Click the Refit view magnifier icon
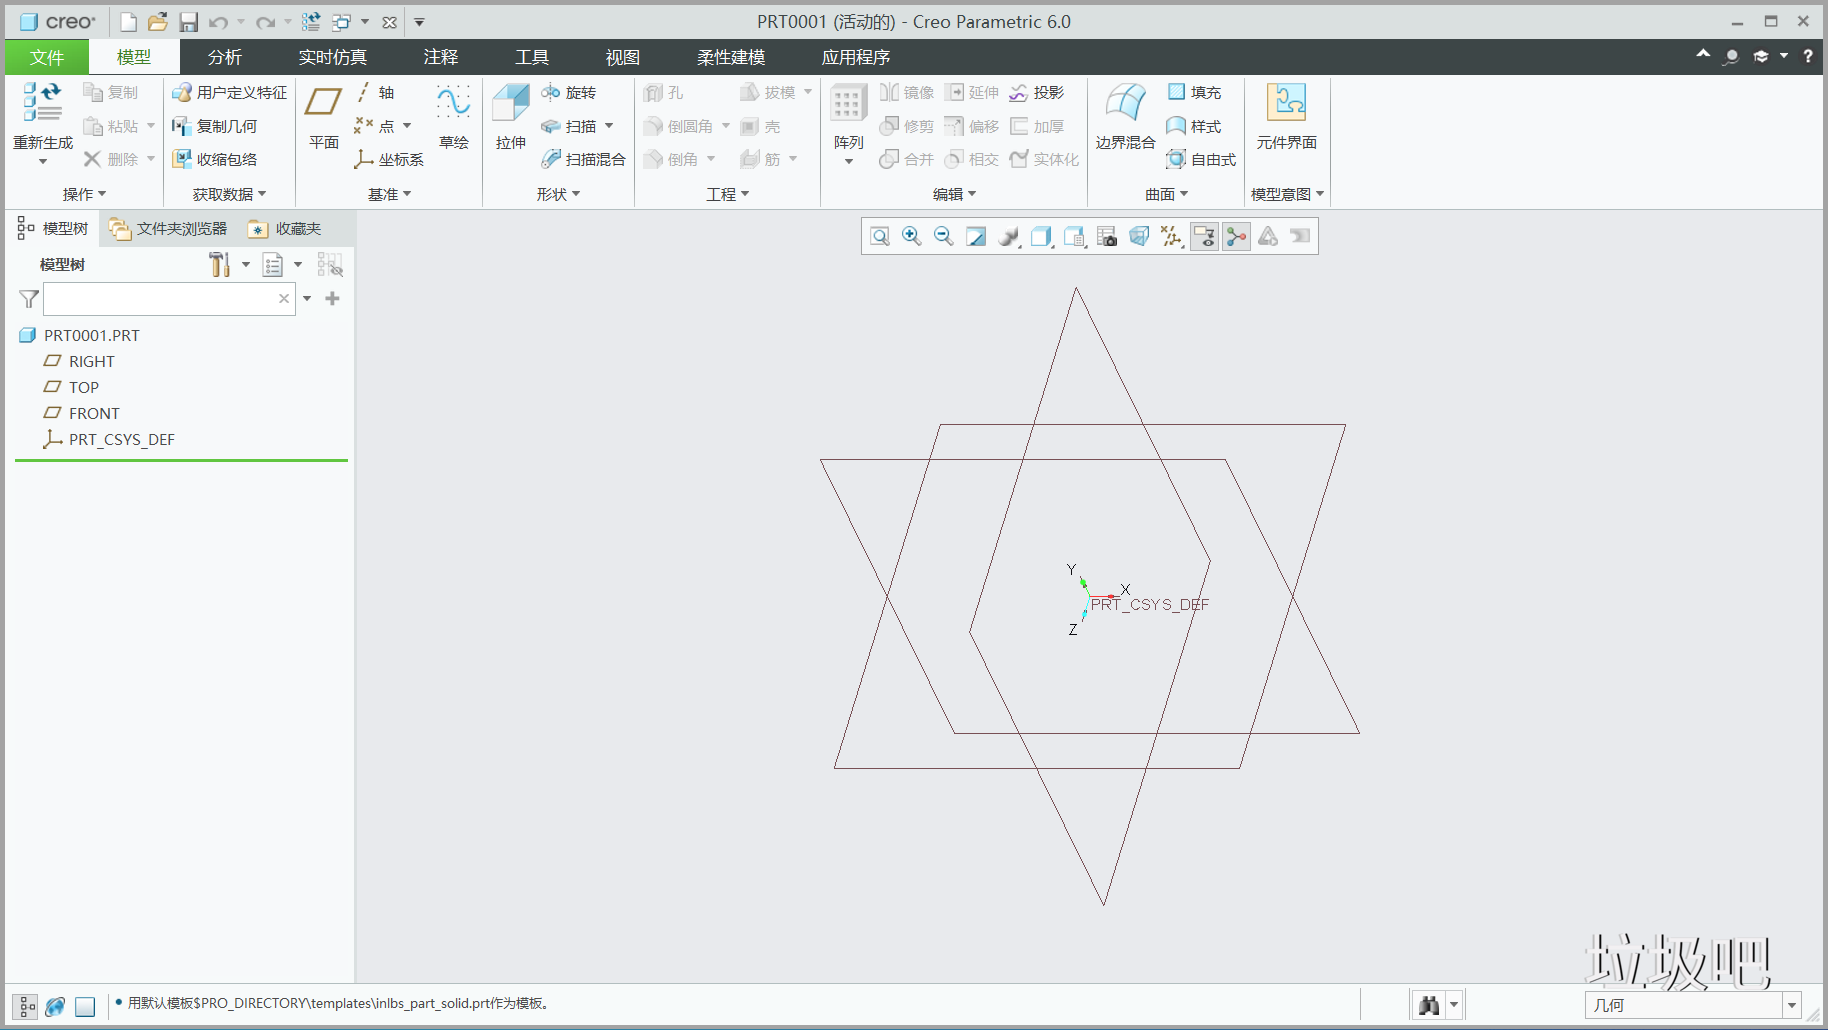This screenshot has width=1828, height=1030. (x=880, y=237)
